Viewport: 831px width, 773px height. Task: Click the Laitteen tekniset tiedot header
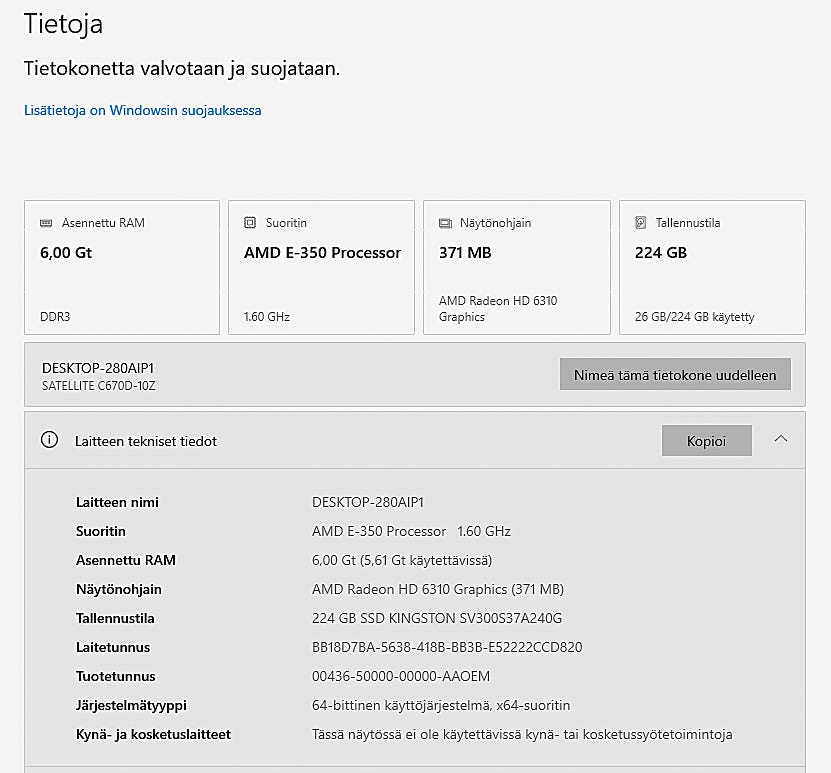coord(146,441)
